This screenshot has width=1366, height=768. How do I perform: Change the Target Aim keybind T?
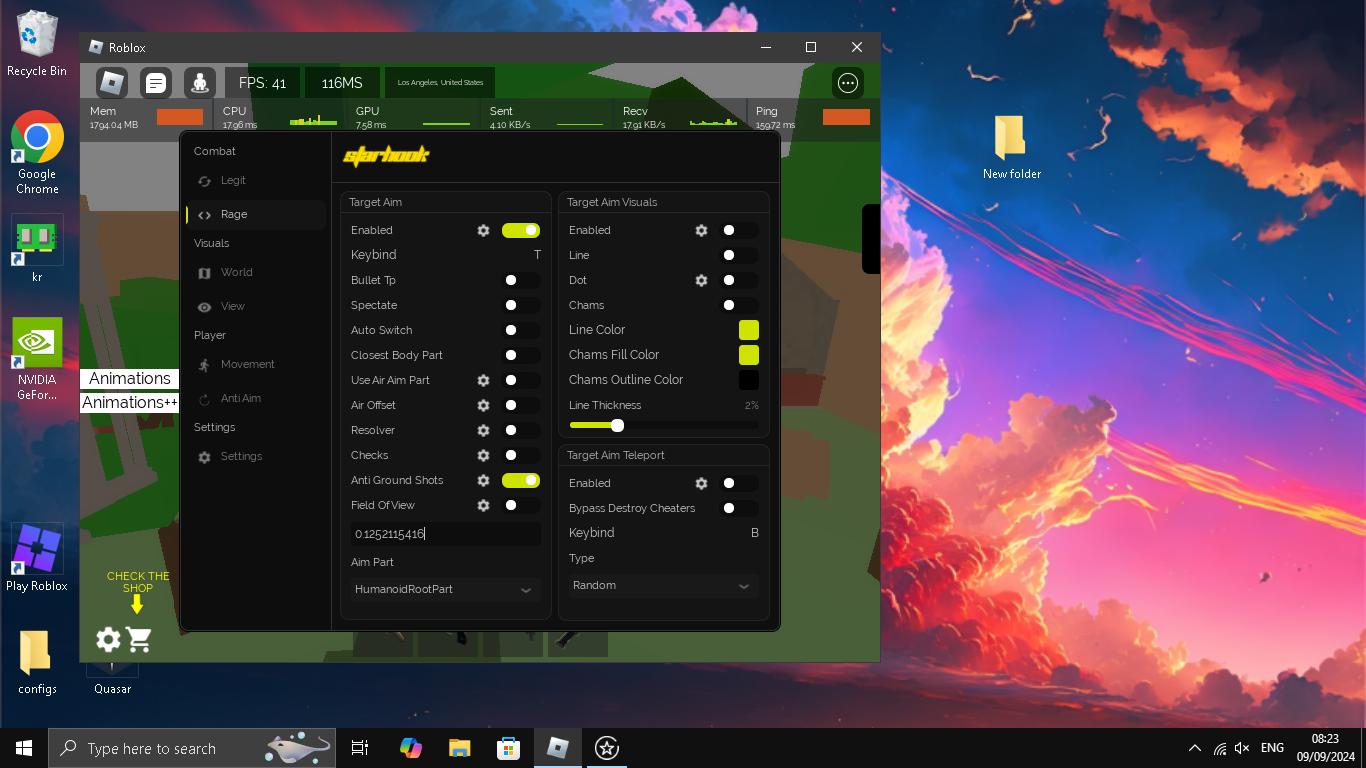(x=537, y=255)
